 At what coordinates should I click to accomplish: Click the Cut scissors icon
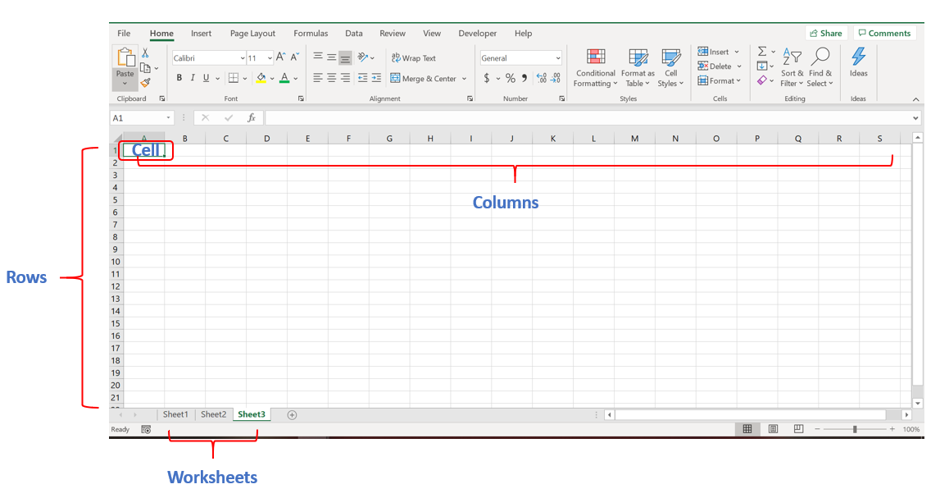coord(145,53)
